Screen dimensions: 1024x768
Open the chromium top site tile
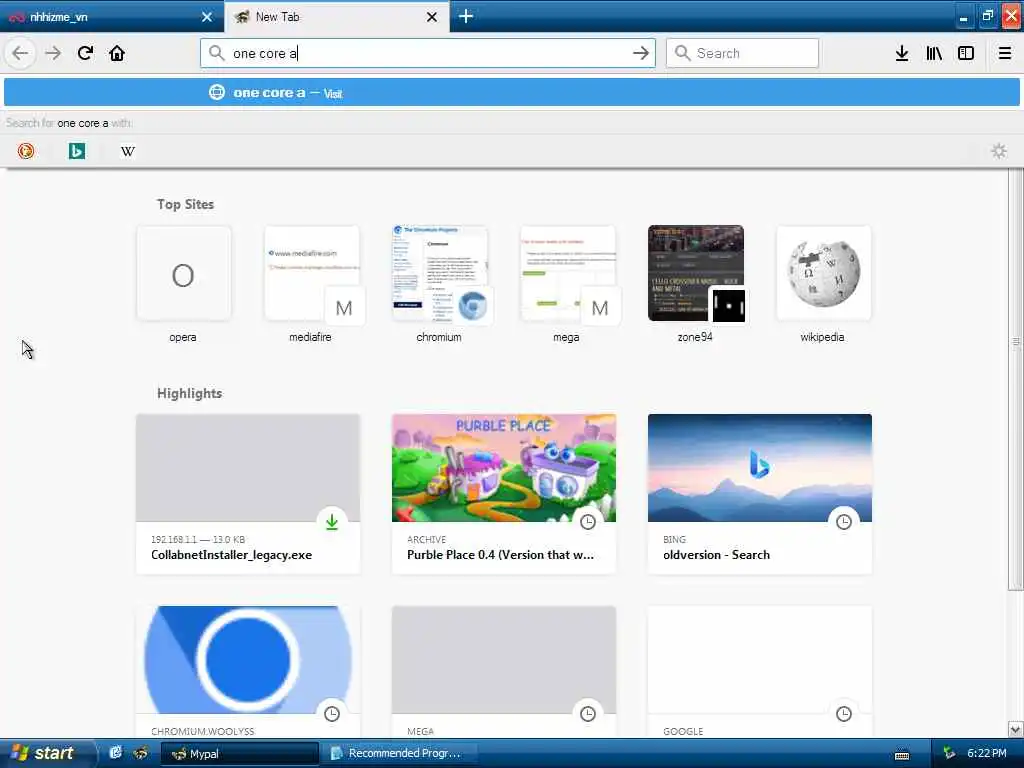point(439,285)
